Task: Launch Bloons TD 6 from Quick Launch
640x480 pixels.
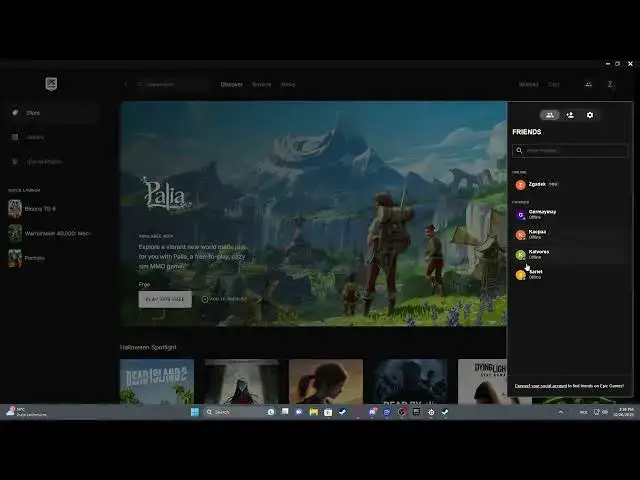Action: click(x=51, y=209)
